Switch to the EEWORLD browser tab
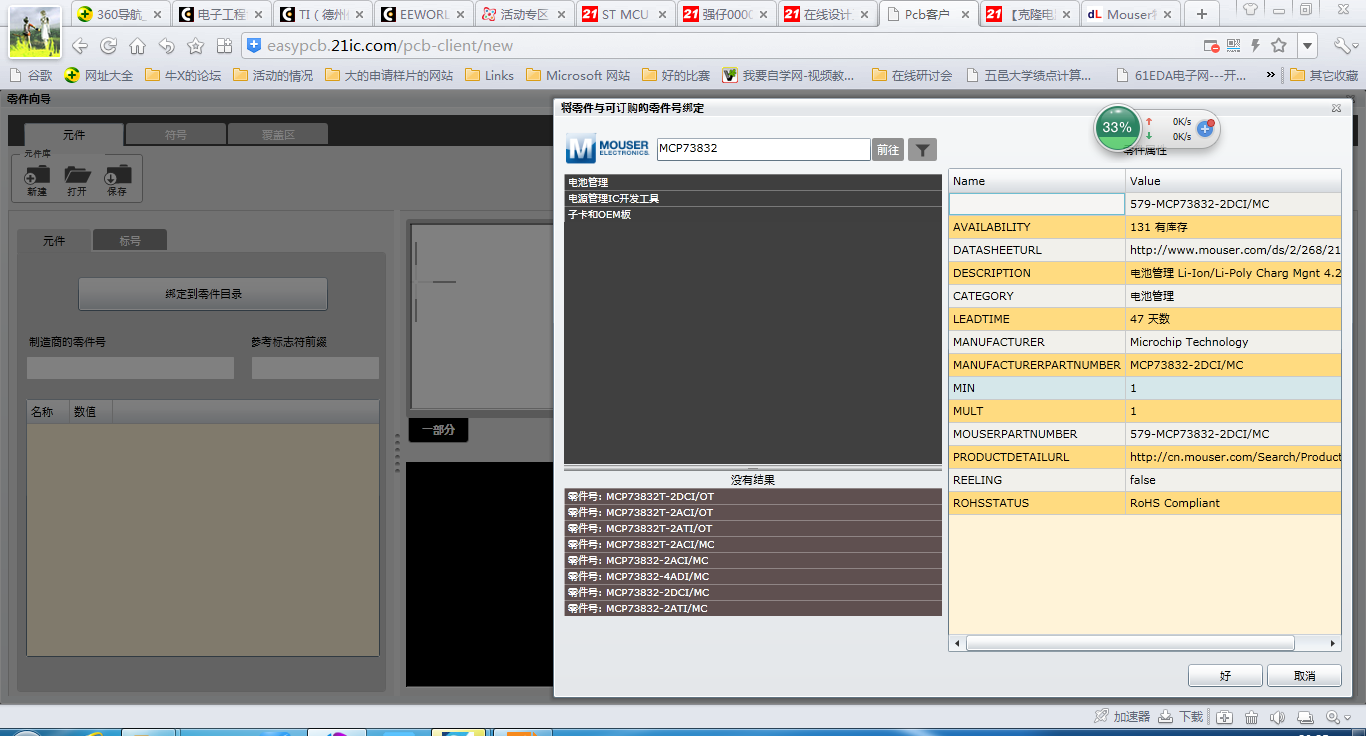This screenshot has width=1366, height=736. coord(423,14)
